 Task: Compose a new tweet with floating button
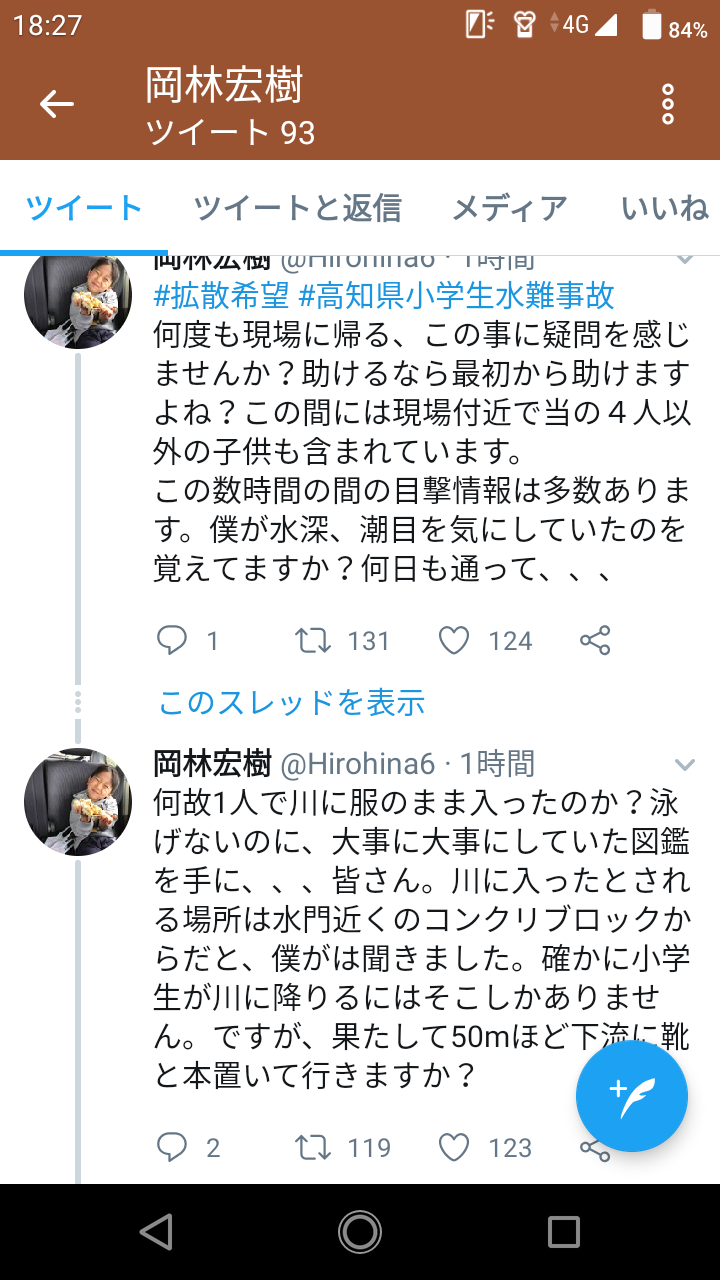tap(632, 1096)
